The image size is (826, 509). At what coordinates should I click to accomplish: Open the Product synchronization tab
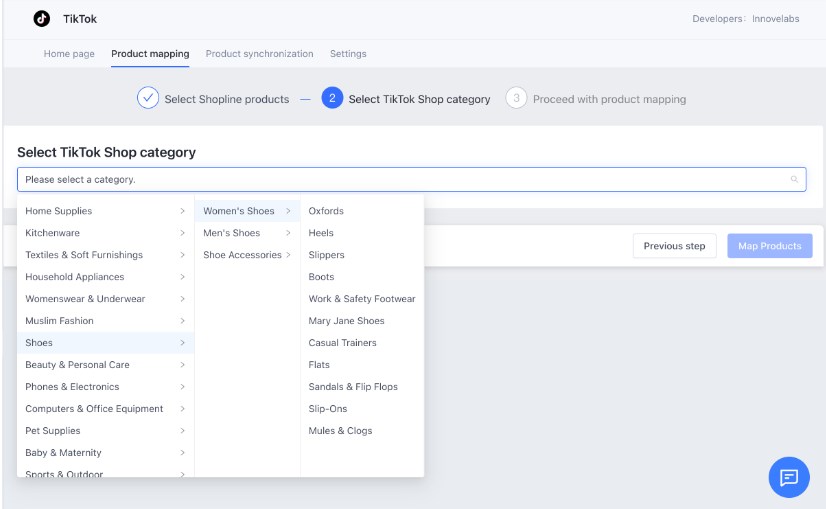click(259, 54)
